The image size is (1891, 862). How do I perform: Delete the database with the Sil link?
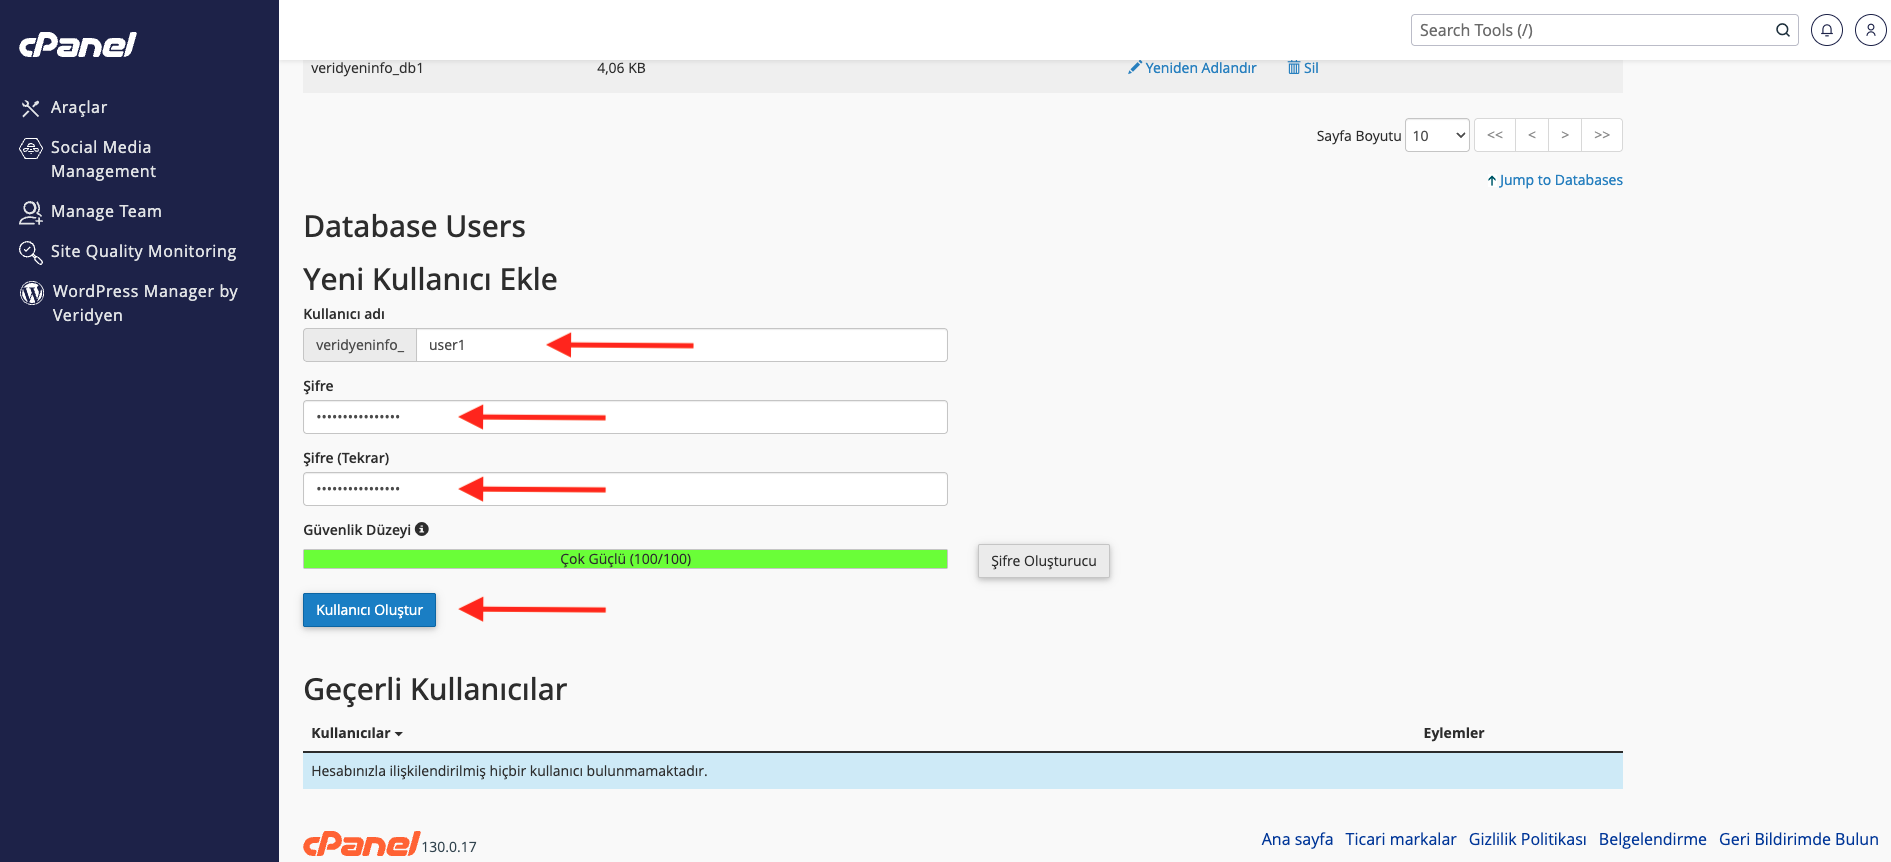[1304, 68]
